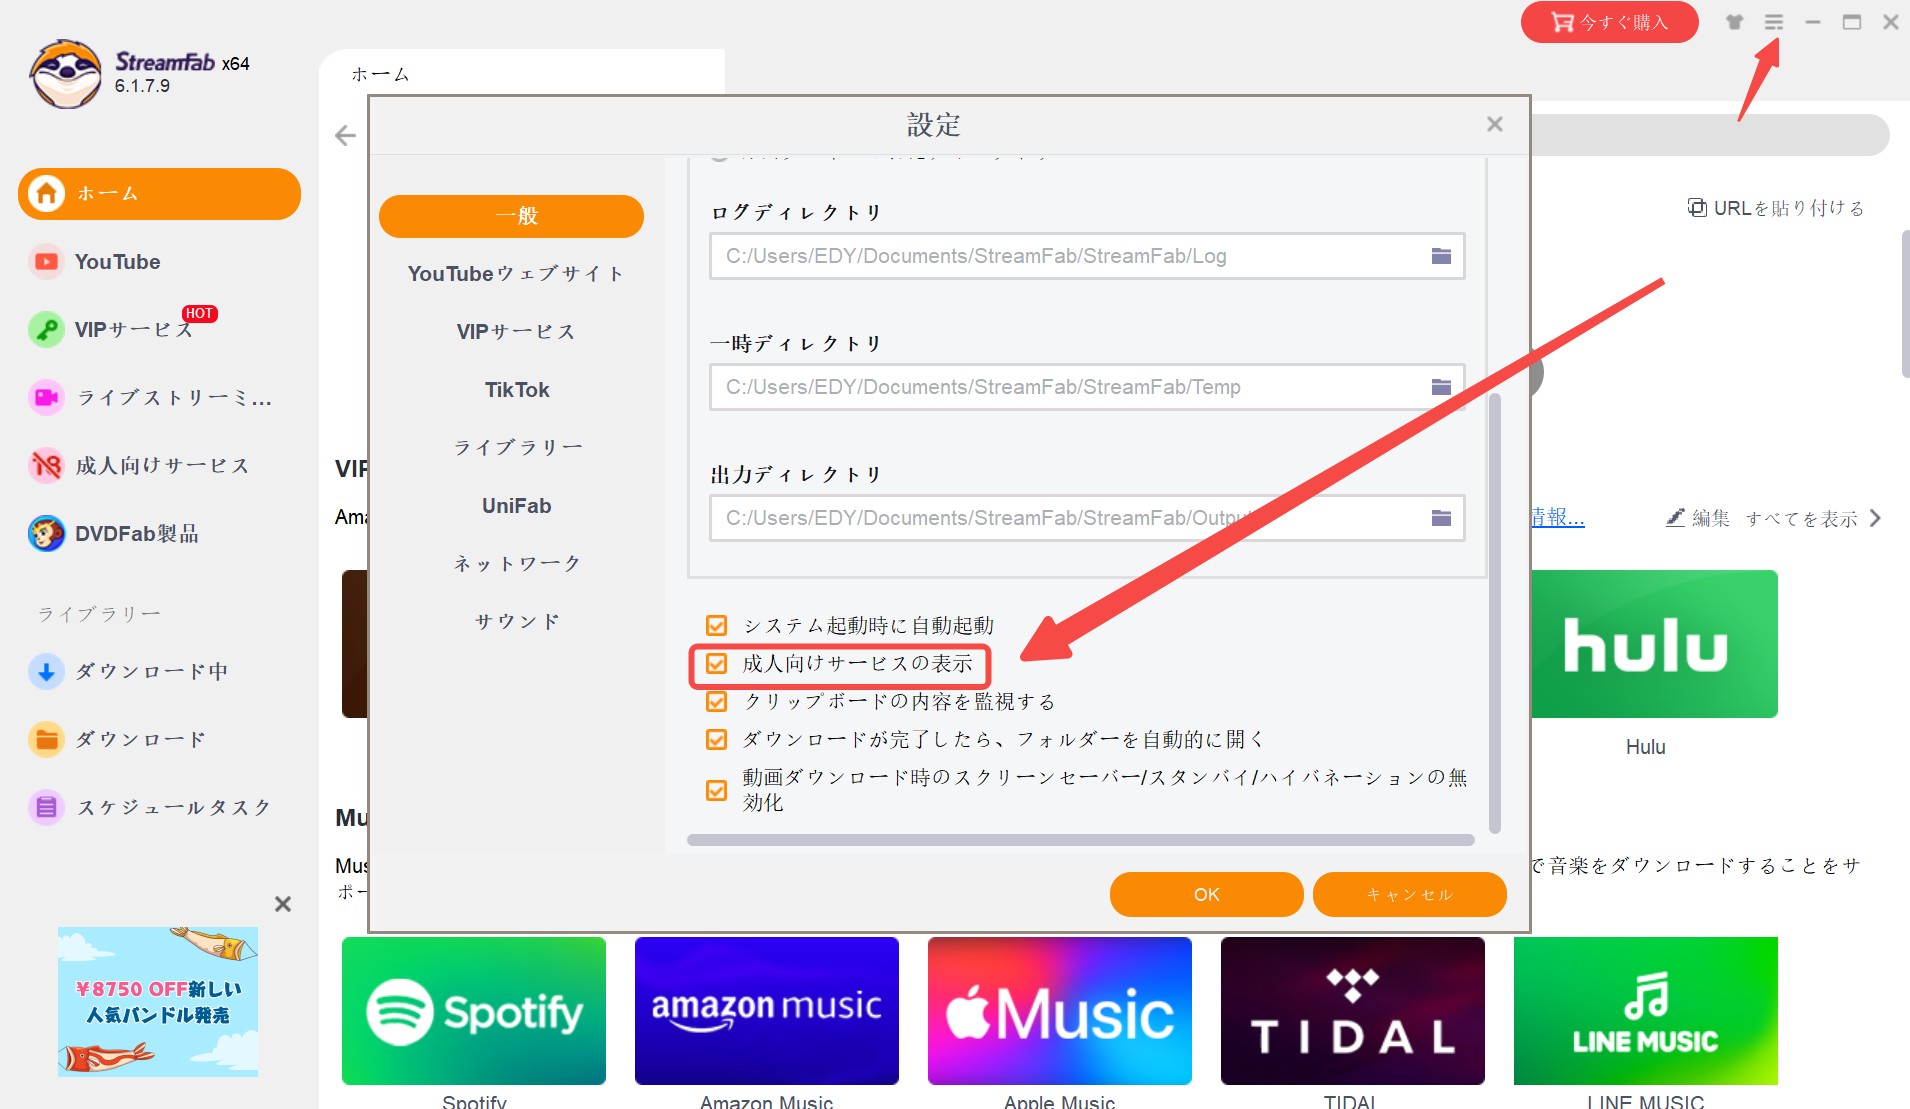This screenshot has height=1109, width=1910.
Task: Open ライブストリーミング camera icon
Action: coord(46,397)
